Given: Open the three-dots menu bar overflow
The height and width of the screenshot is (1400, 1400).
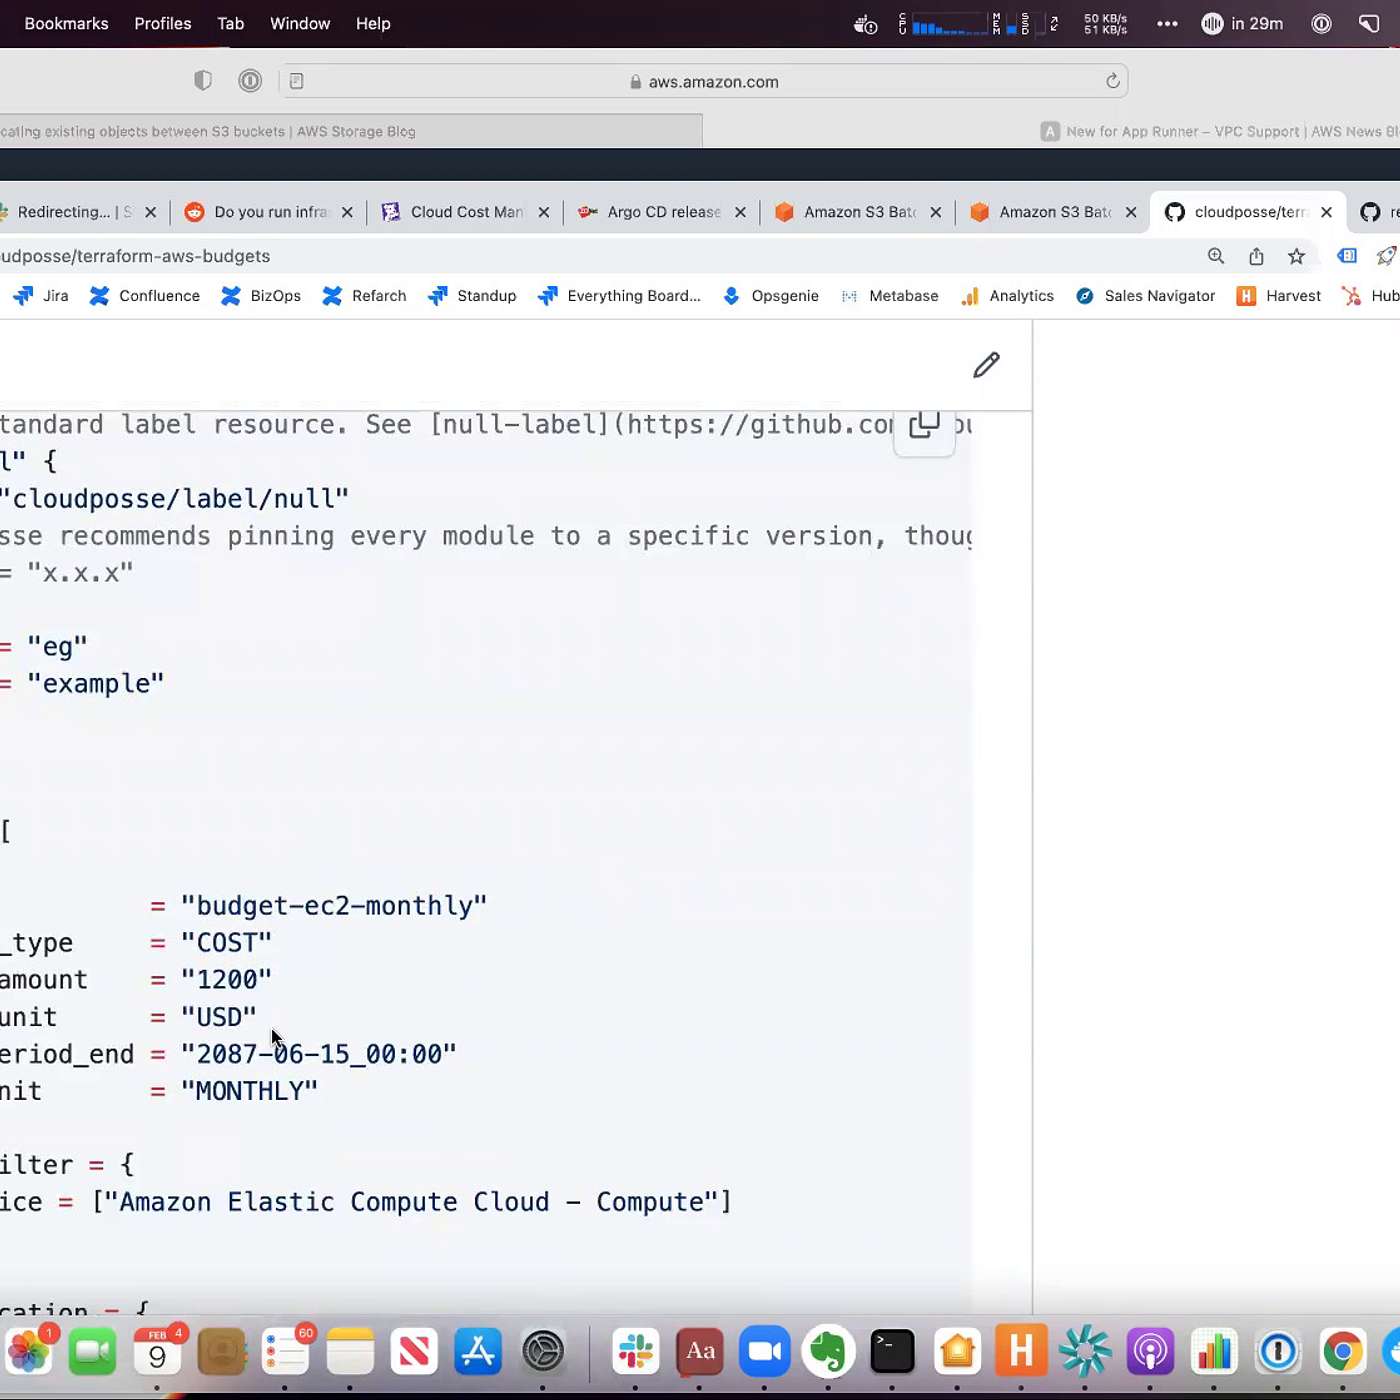Looking at the screenshot, I should coord(1167,24).
